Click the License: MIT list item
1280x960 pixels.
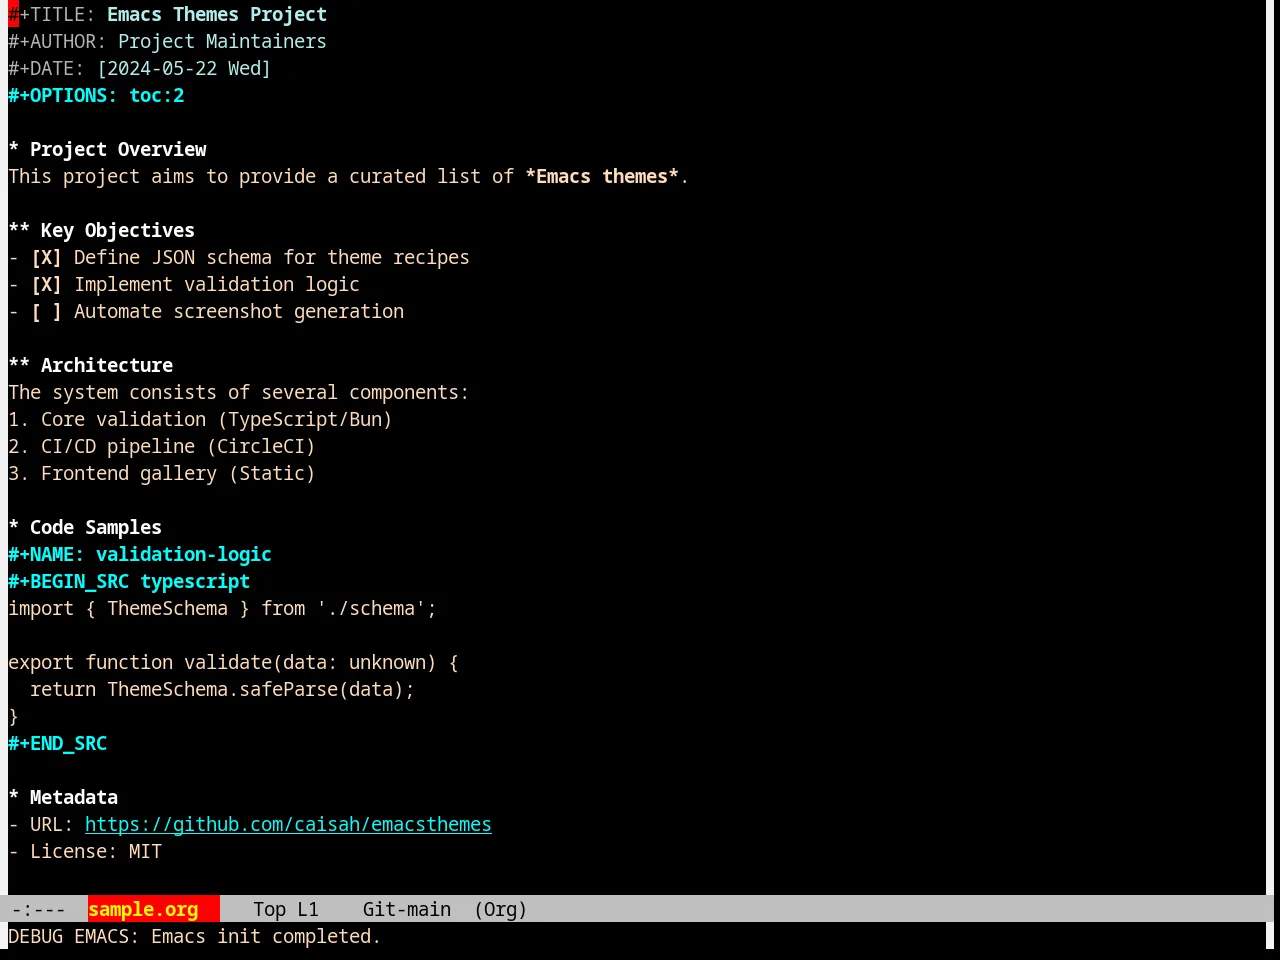click(85, 852)
